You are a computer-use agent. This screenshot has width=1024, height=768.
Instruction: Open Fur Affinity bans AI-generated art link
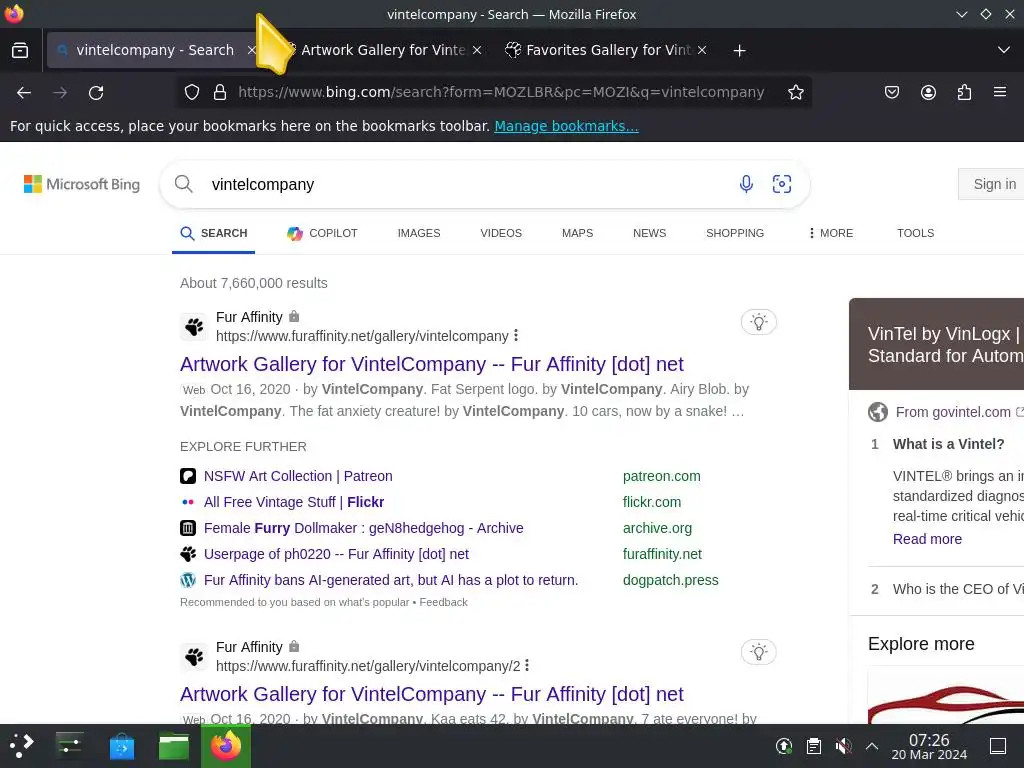(x=391, y=581)
